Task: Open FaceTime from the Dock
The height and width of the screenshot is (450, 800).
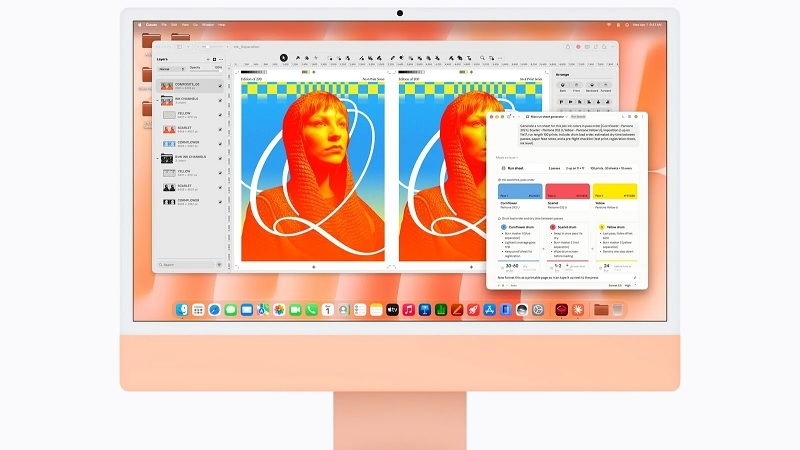Action: click(x=295, y=310)
